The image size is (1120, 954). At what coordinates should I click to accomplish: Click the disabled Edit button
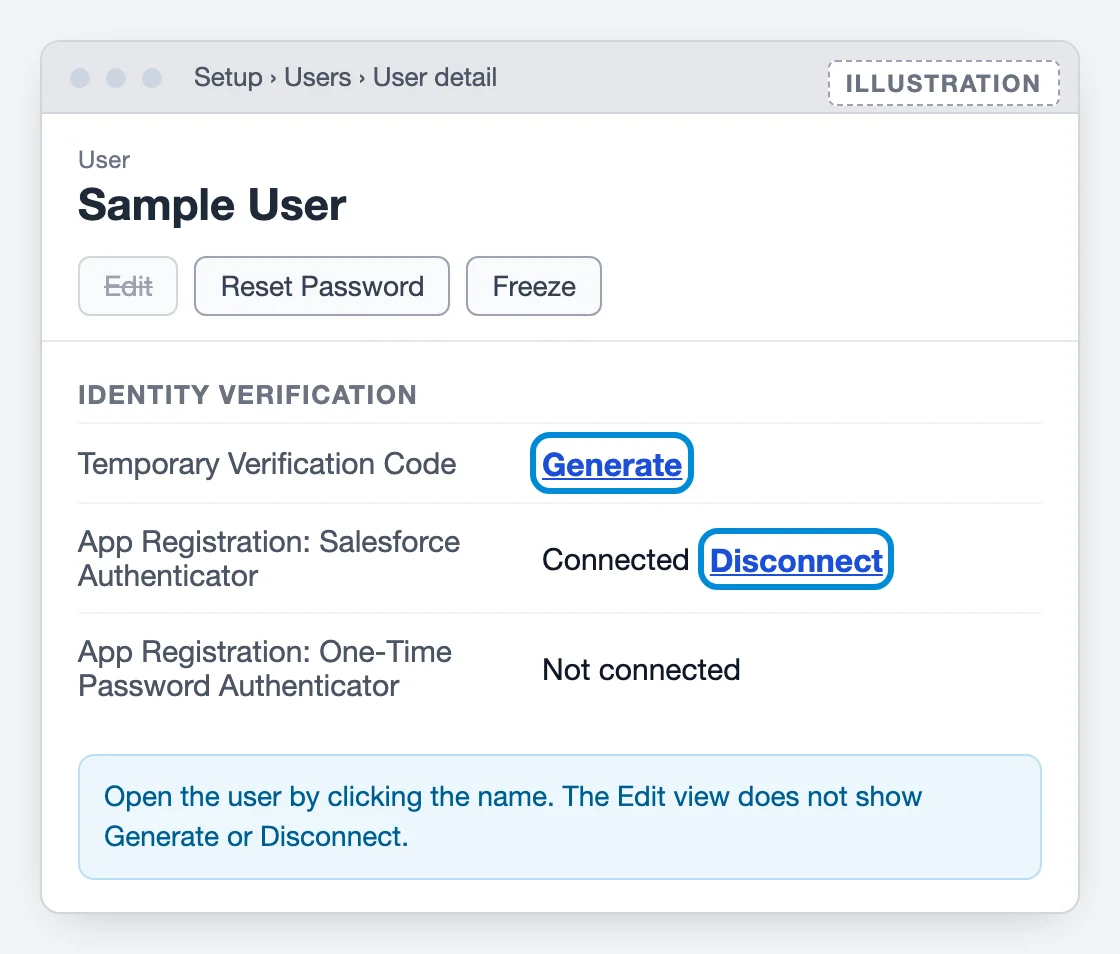(x=128, y=286)
